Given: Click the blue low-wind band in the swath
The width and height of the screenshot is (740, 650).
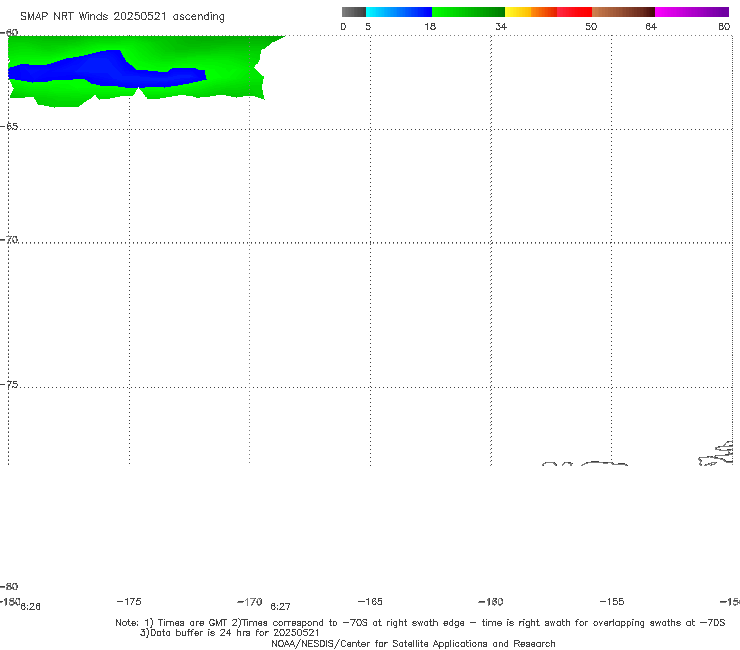Looking at the screenshot, I should point(106,71).
